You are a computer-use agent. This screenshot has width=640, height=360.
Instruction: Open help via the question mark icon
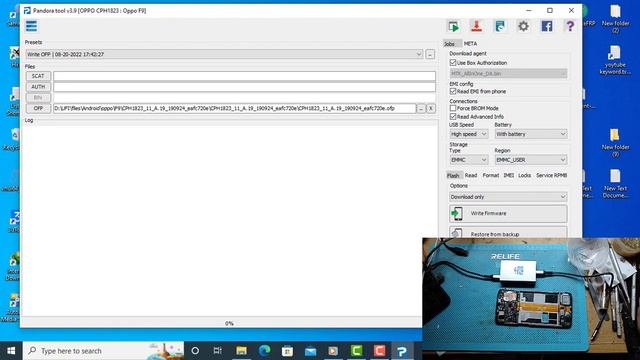coord(570,27)
